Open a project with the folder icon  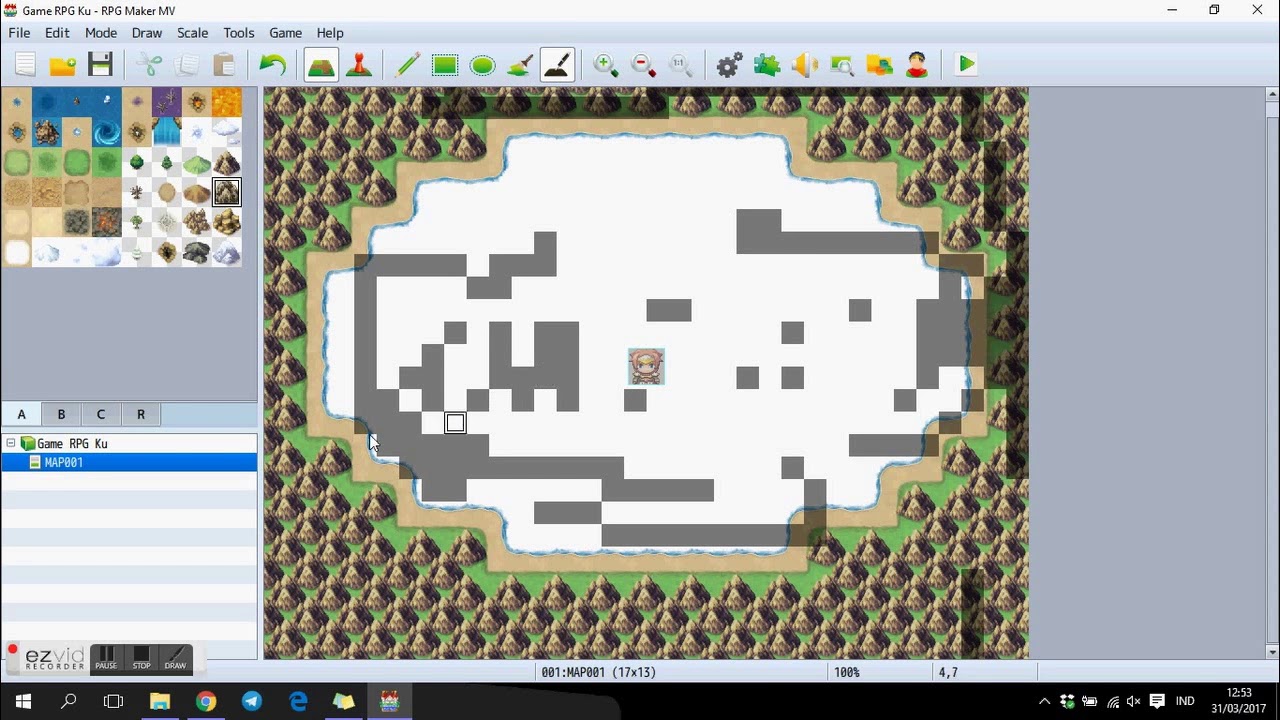coord(62,65)
